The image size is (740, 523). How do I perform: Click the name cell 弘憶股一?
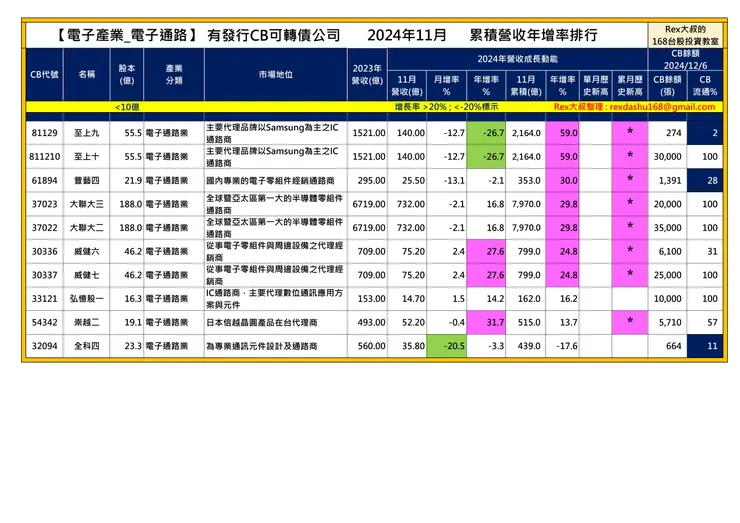(87, 299)
